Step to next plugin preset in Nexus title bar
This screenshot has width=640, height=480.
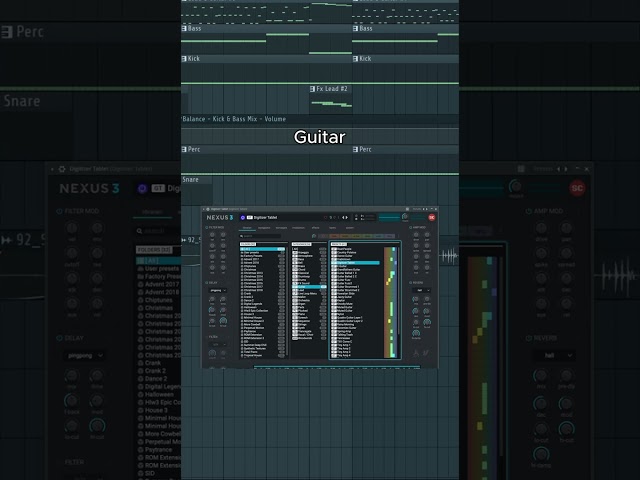coord(427,209)
